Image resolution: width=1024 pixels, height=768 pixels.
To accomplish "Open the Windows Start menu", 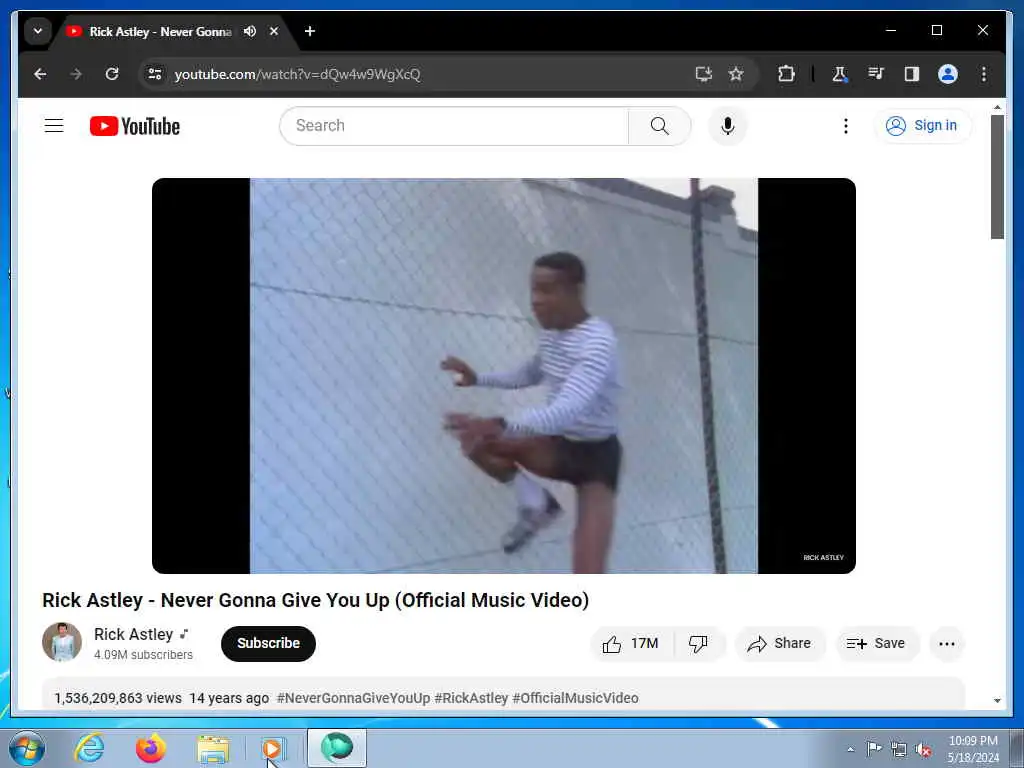I will 27,748.
